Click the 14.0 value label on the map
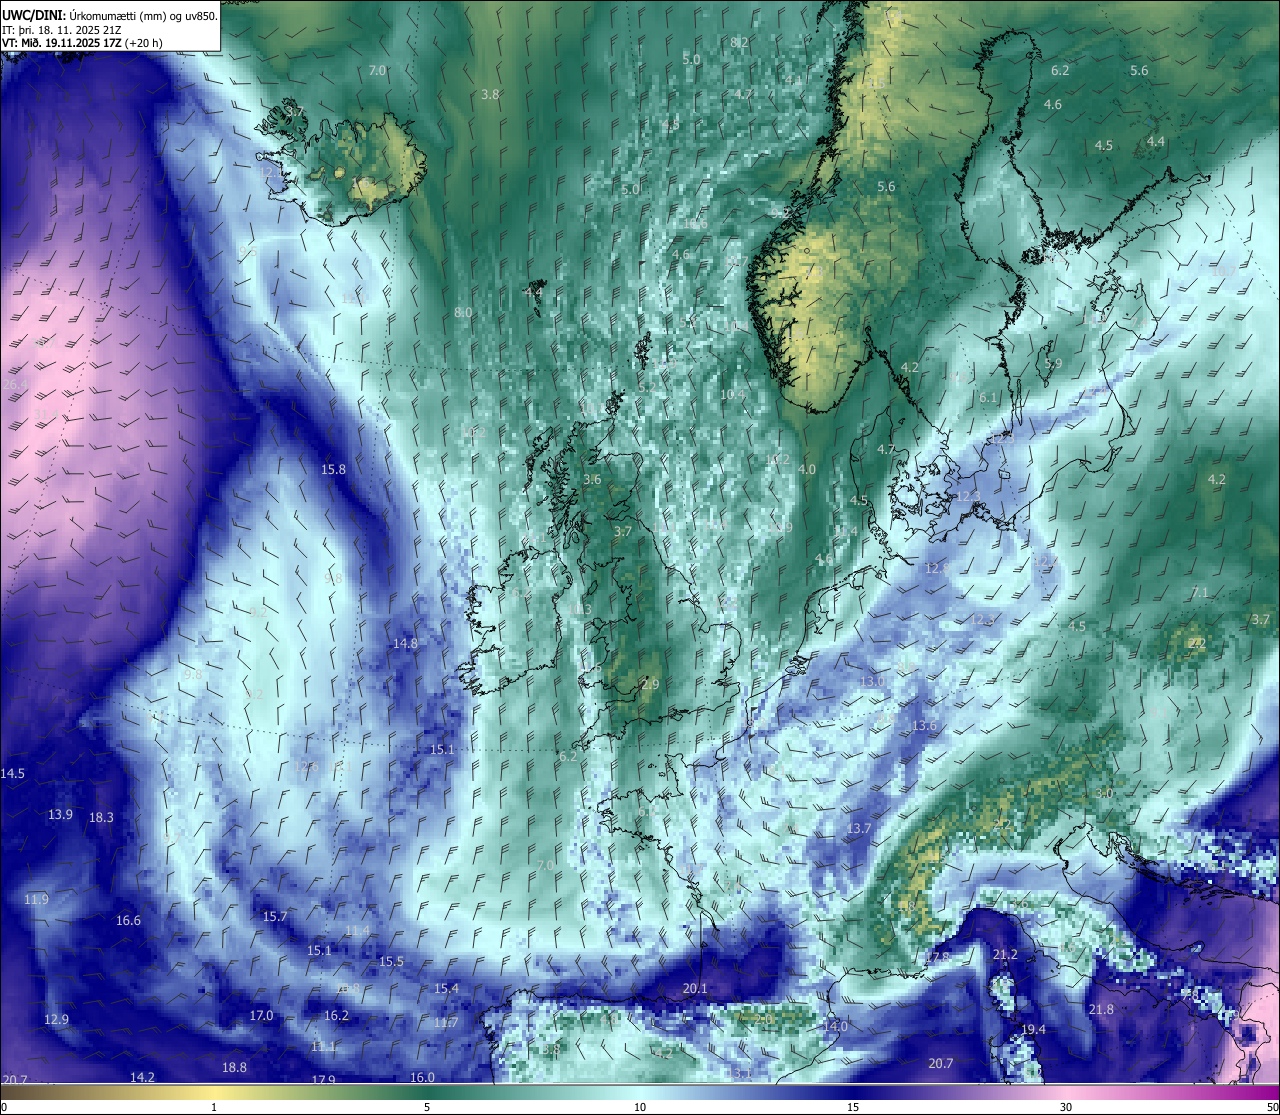Image resolution: width=1280 pixels, height=1115 pixels. (835, 1027)
